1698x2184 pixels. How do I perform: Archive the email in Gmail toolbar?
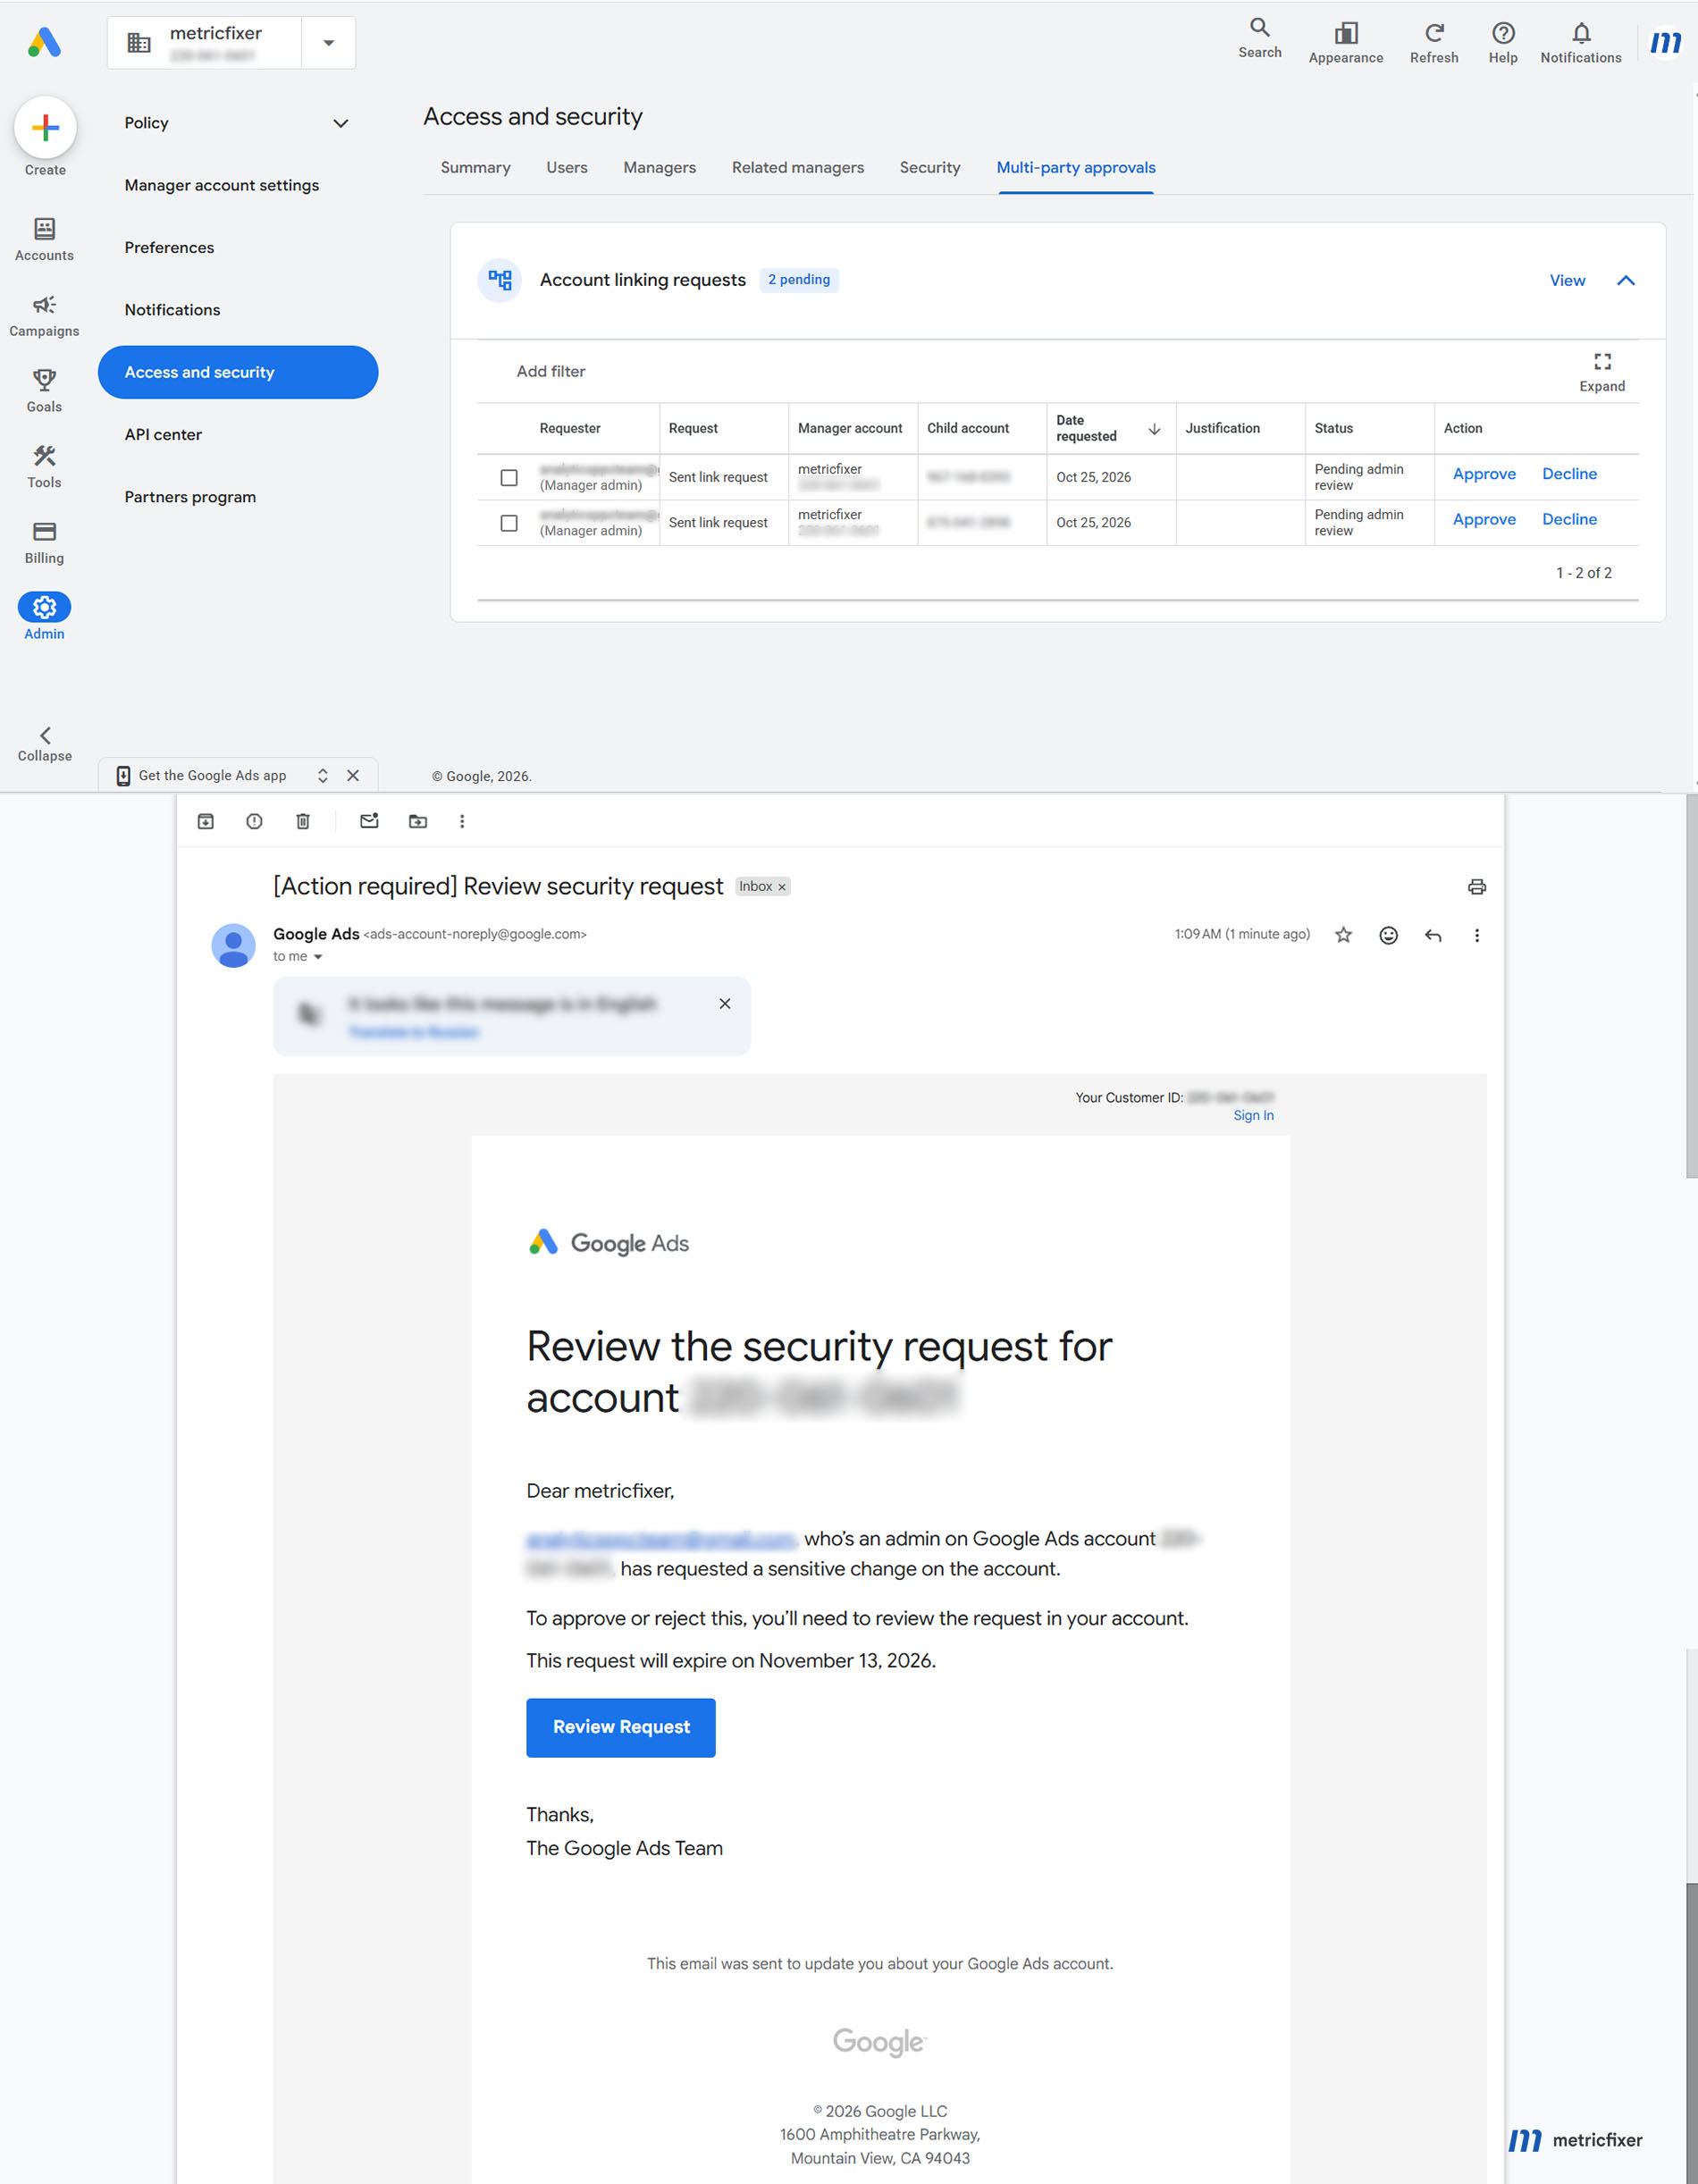(206, 821)
